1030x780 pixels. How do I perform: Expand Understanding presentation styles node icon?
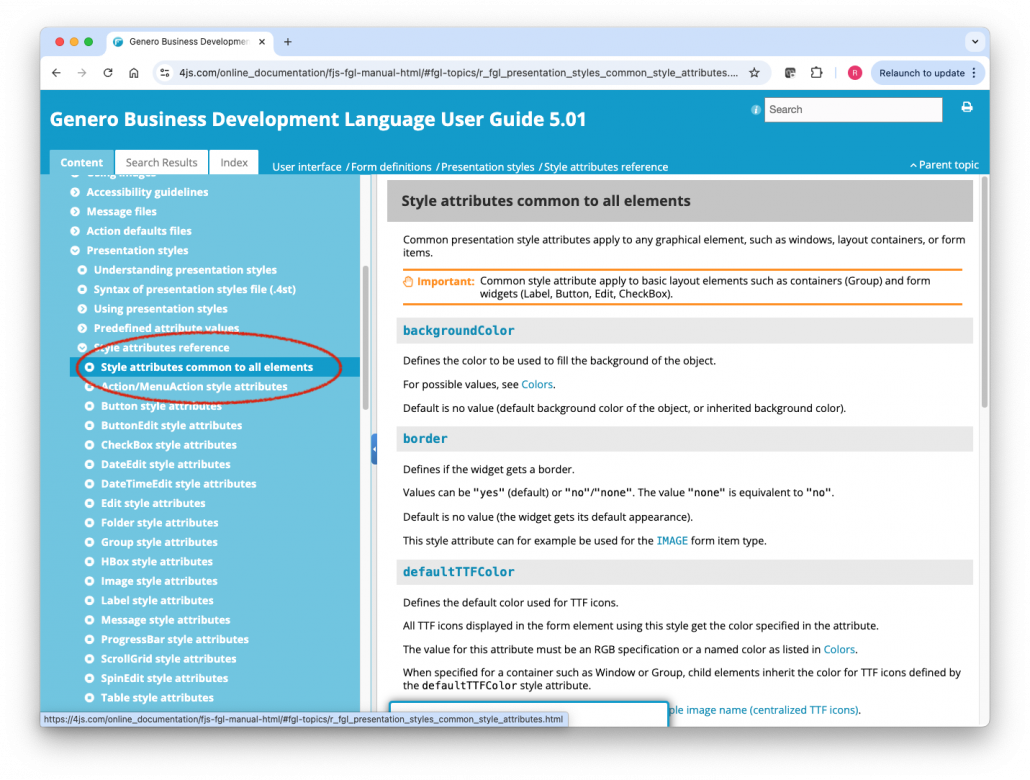(82, 270)
